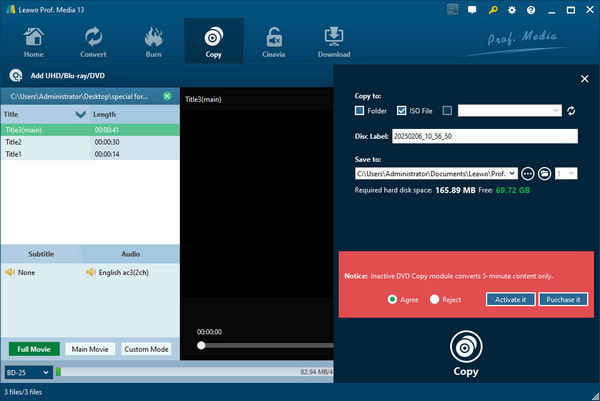Open the Burn module

153,40
